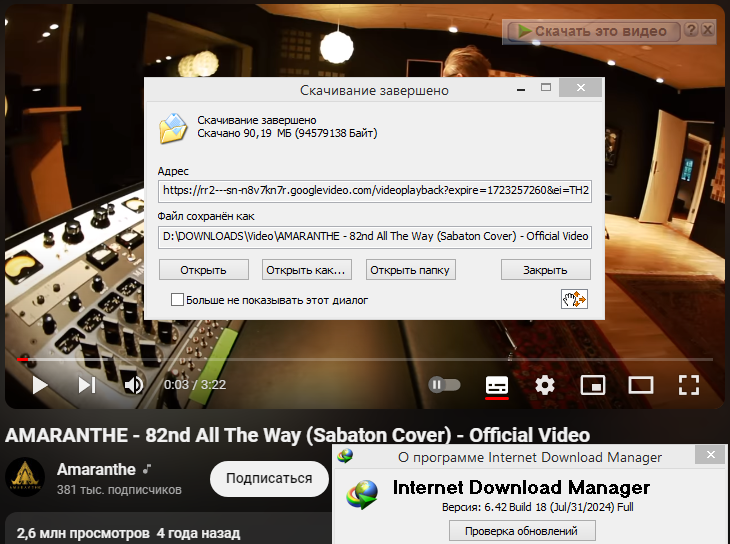730x544 pixels.
Task: Skip to the next video
Action: coord(87,385)
